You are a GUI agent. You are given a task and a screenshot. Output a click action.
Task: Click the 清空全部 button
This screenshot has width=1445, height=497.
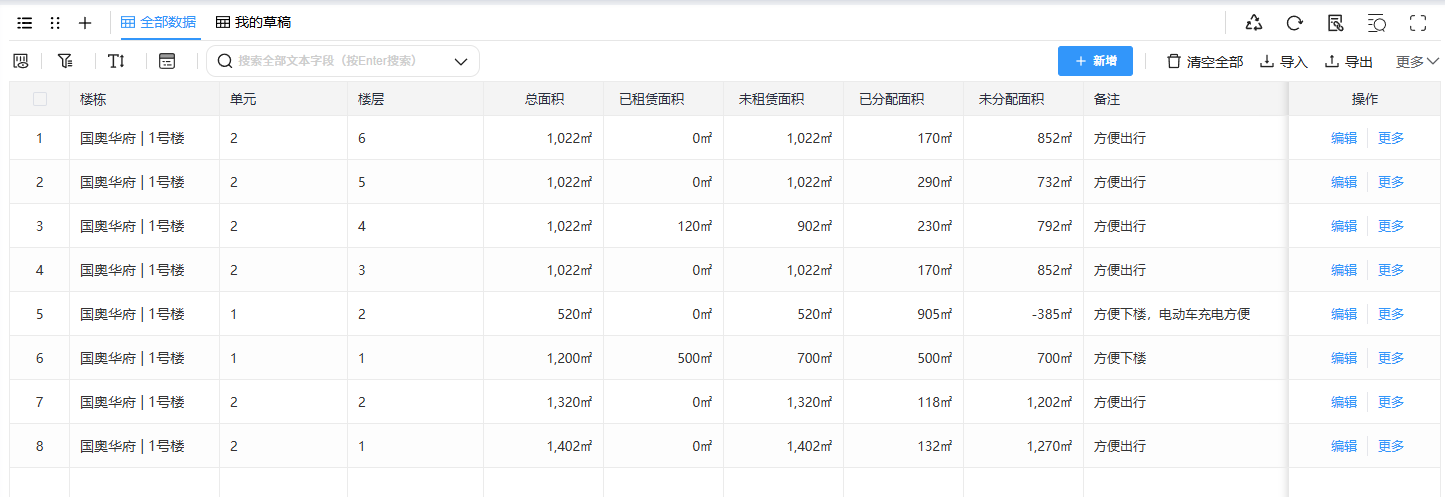point(1205,61)
